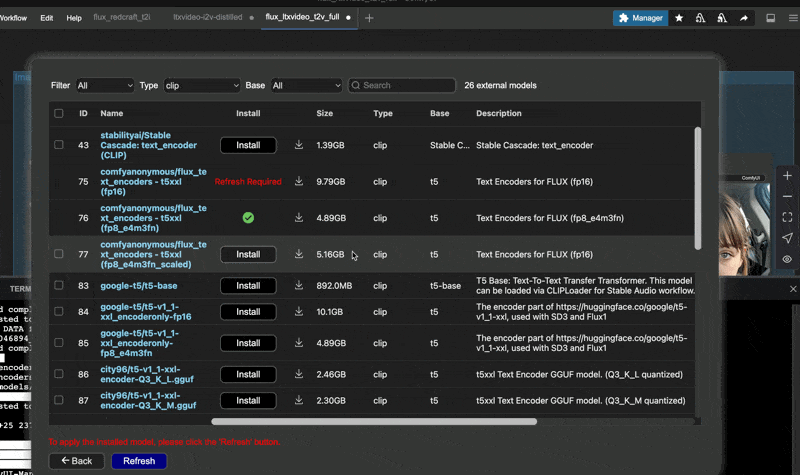This screenshot has width=800, height=475.
Task: Click download icon for the 4.89GB t5xxl fp8_e4m3fn row 76
Action: (299, 217)
